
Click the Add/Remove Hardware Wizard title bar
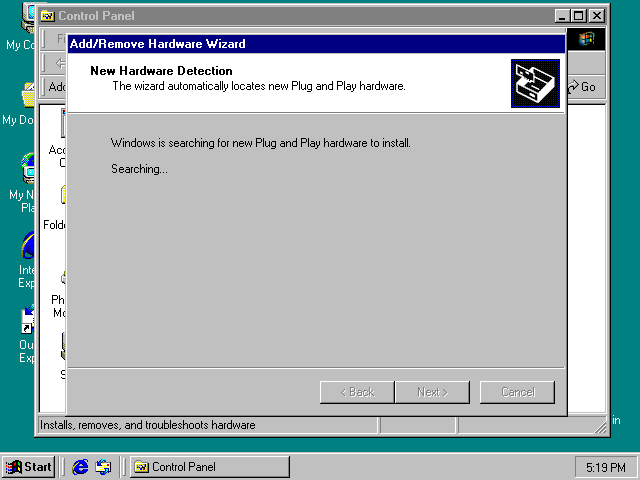pyautogui.click(x=316, y=44)
